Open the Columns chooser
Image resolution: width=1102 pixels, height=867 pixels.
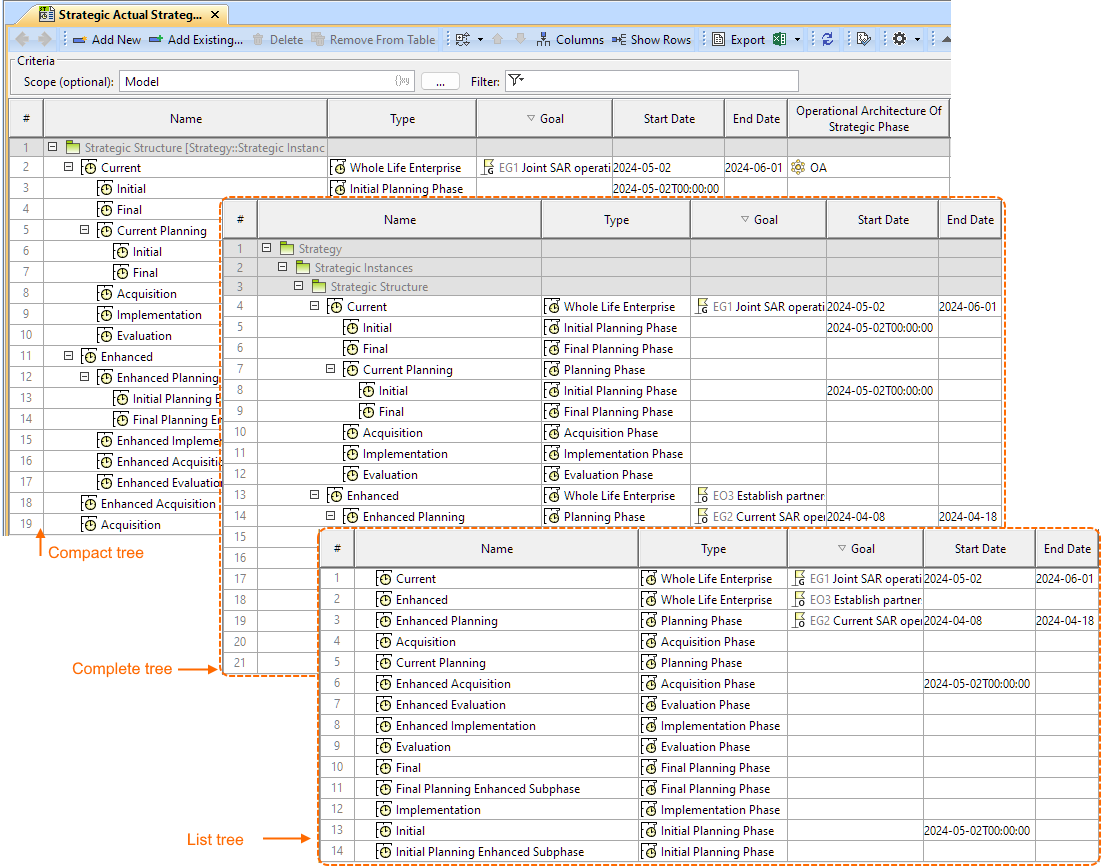(570, 40)
